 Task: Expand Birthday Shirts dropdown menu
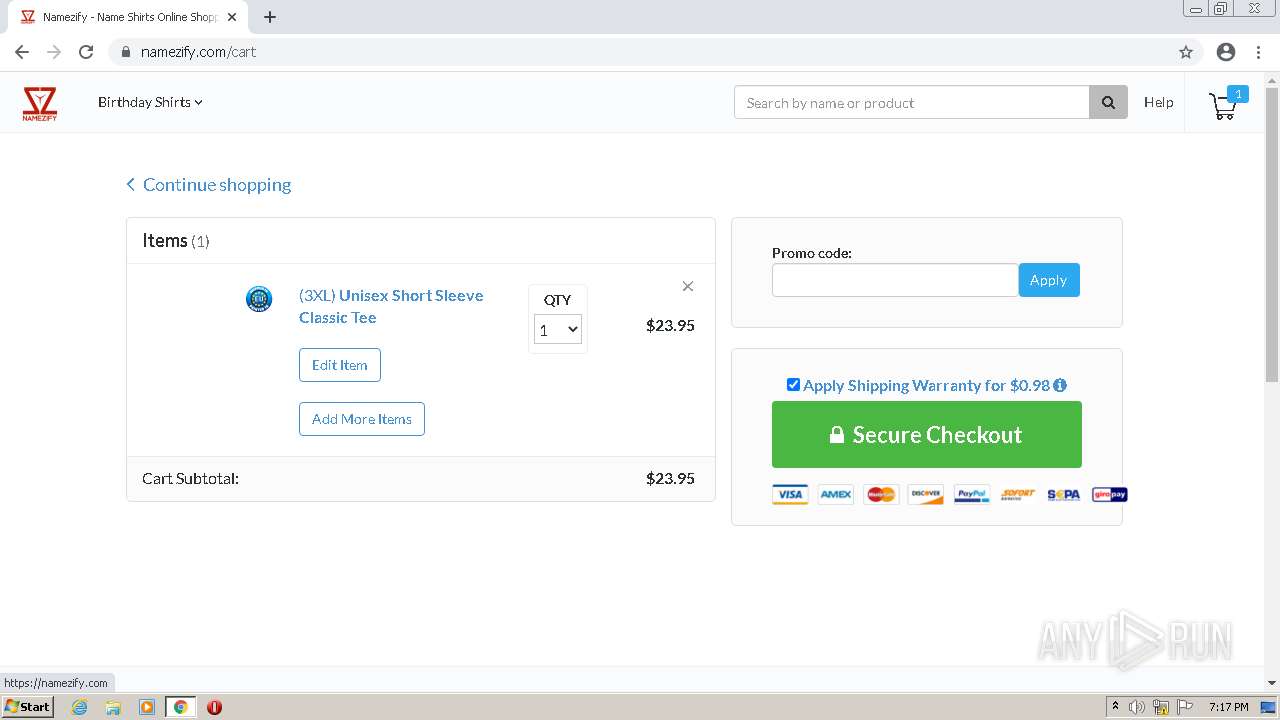point(150,102)
